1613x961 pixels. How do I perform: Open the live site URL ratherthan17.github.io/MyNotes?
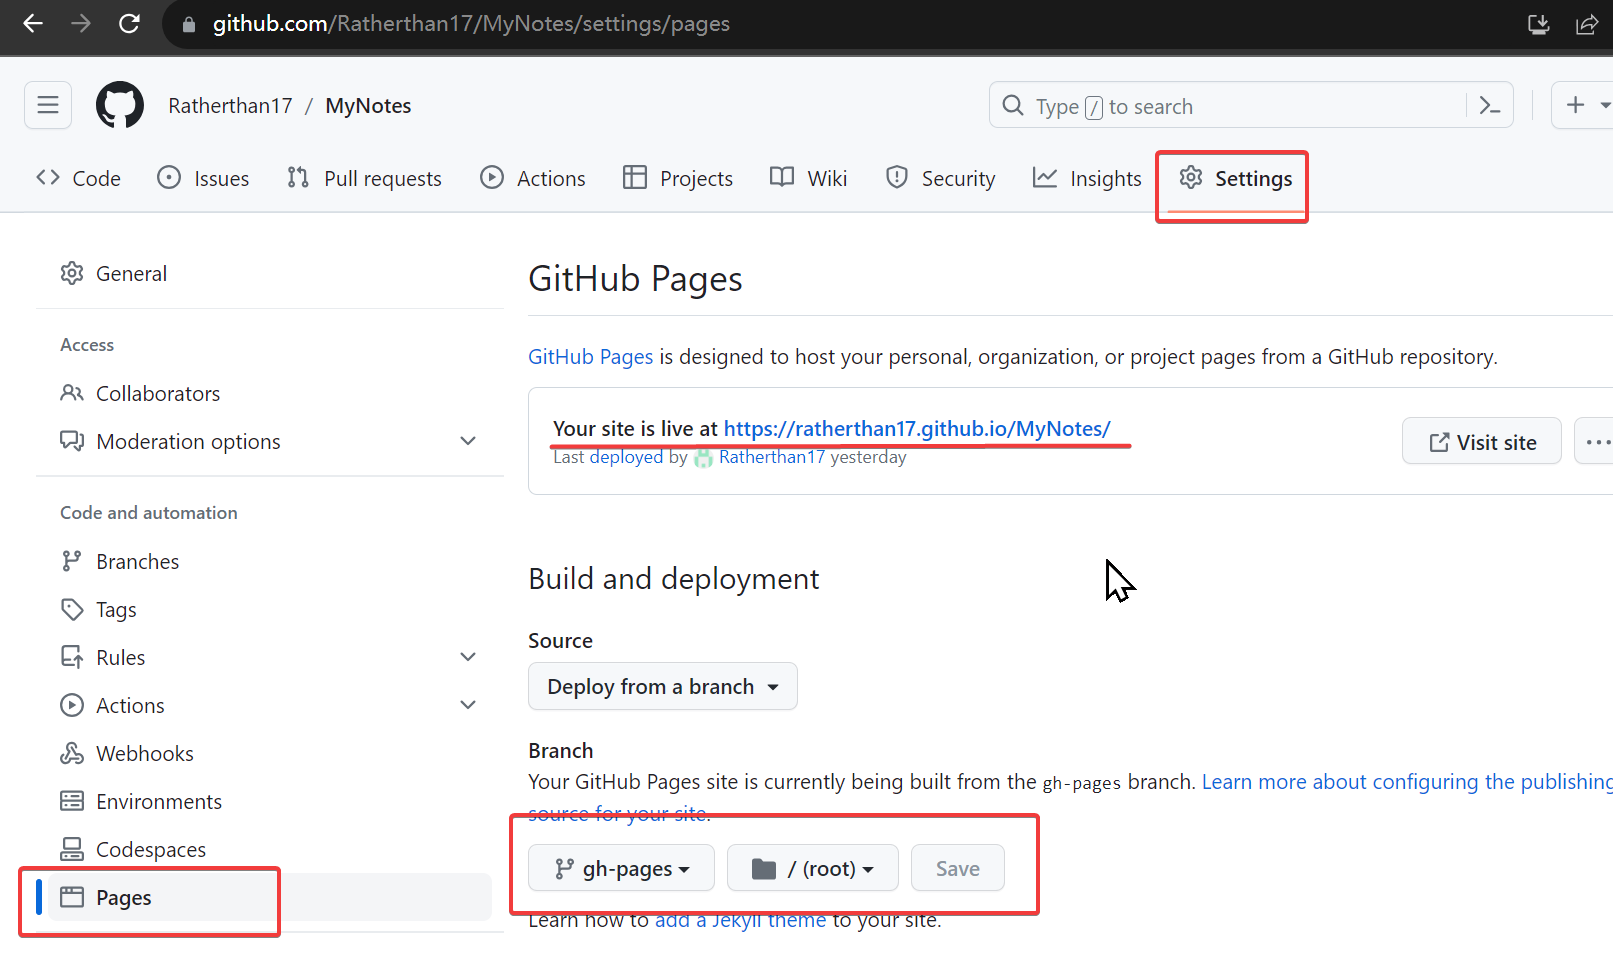tap(917, 428)
